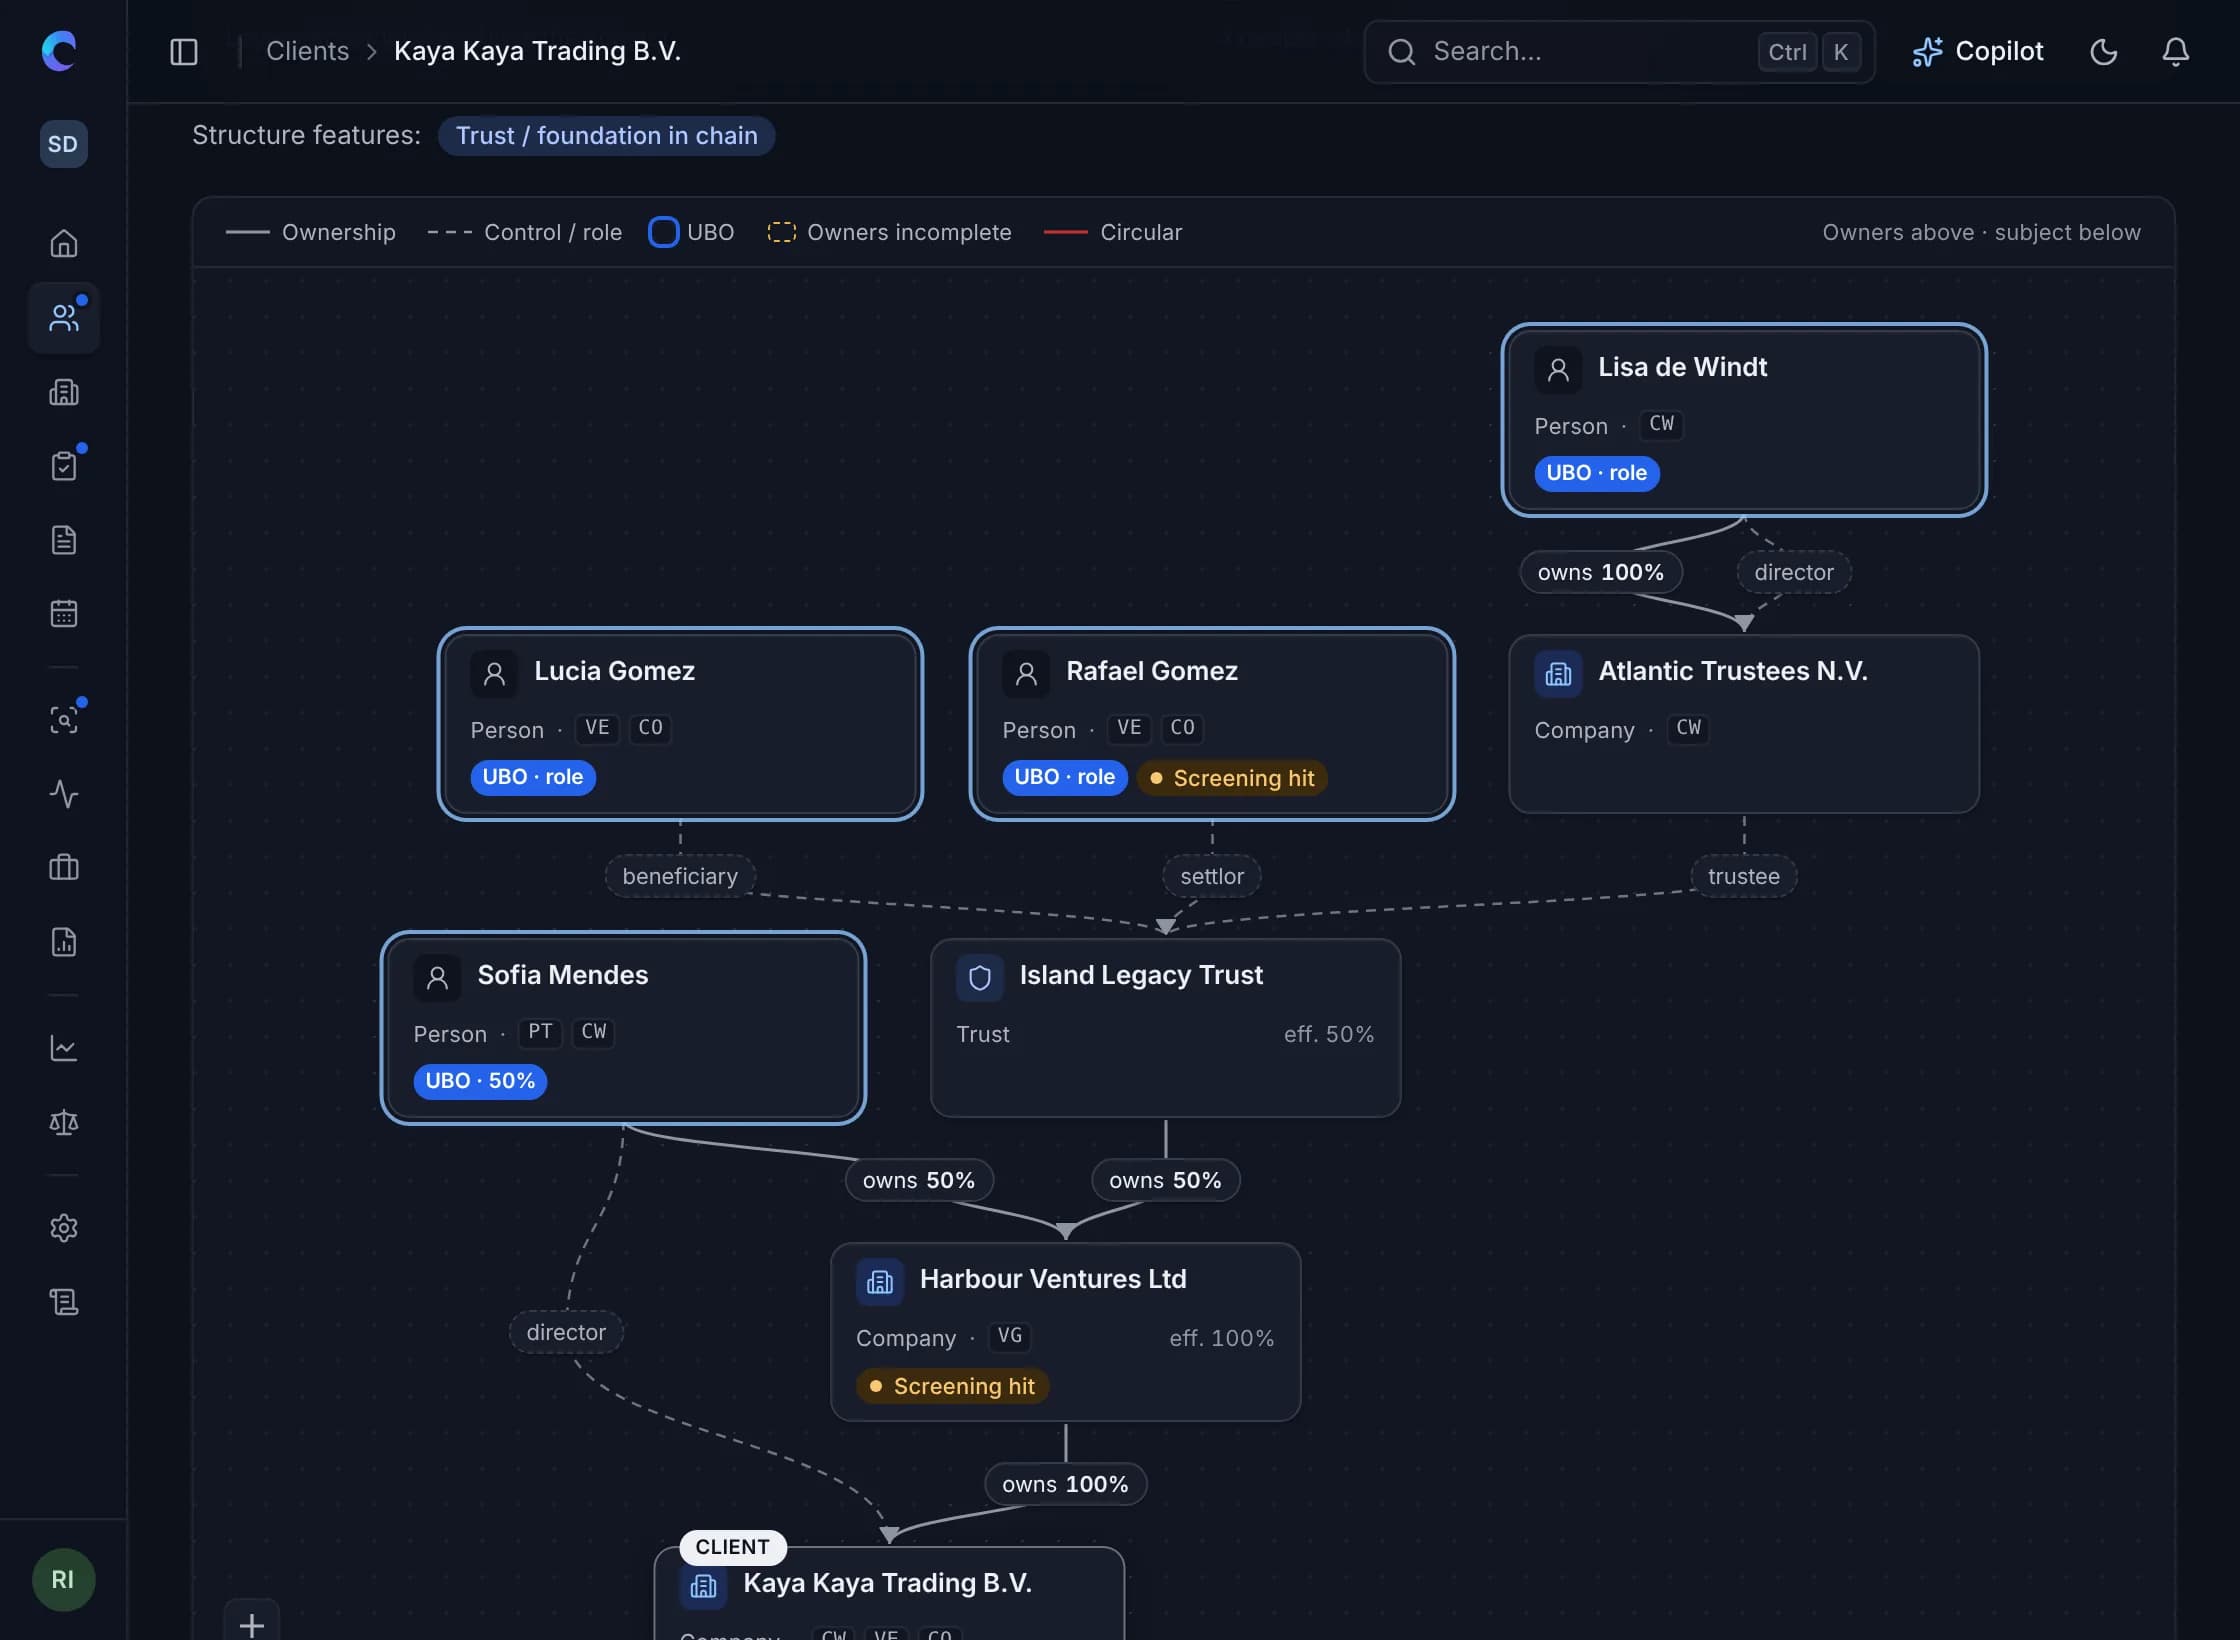The height and width of the screenshot is (1640, 2240).
Task: Open the activity pulse icon
Action: click(x=64, y=794)
